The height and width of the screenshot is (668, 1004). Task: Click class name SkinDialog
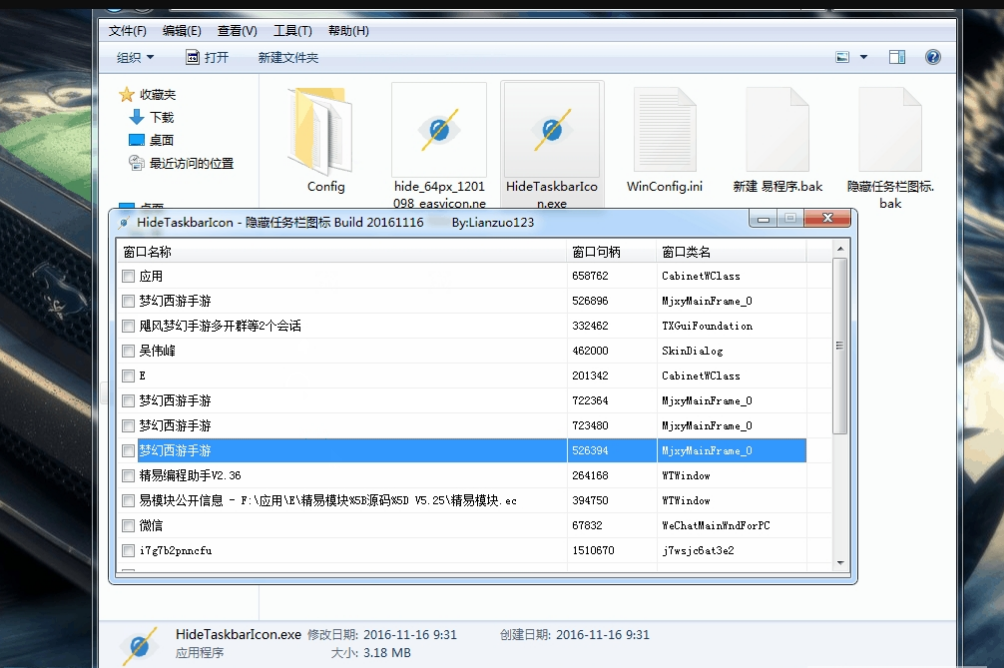[692, 351]
